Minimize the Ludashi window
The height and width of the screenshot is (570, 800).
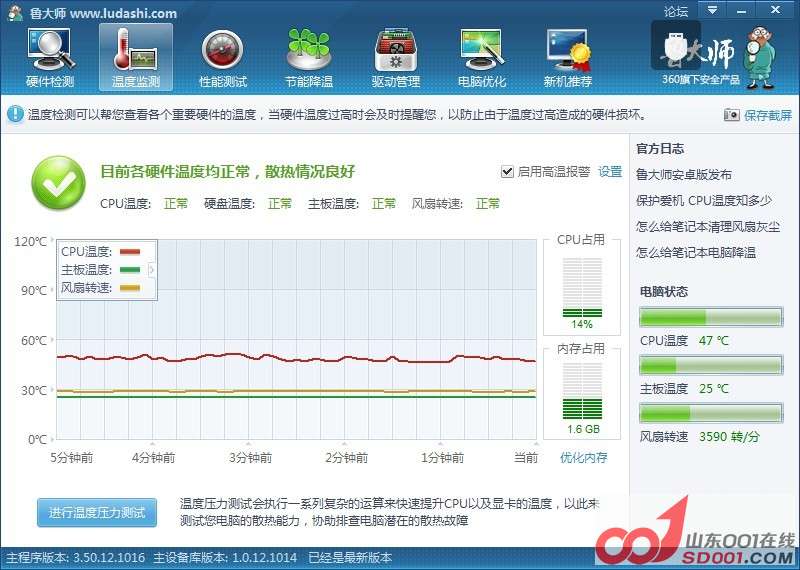pyautogui.click(x=741, y=10)
